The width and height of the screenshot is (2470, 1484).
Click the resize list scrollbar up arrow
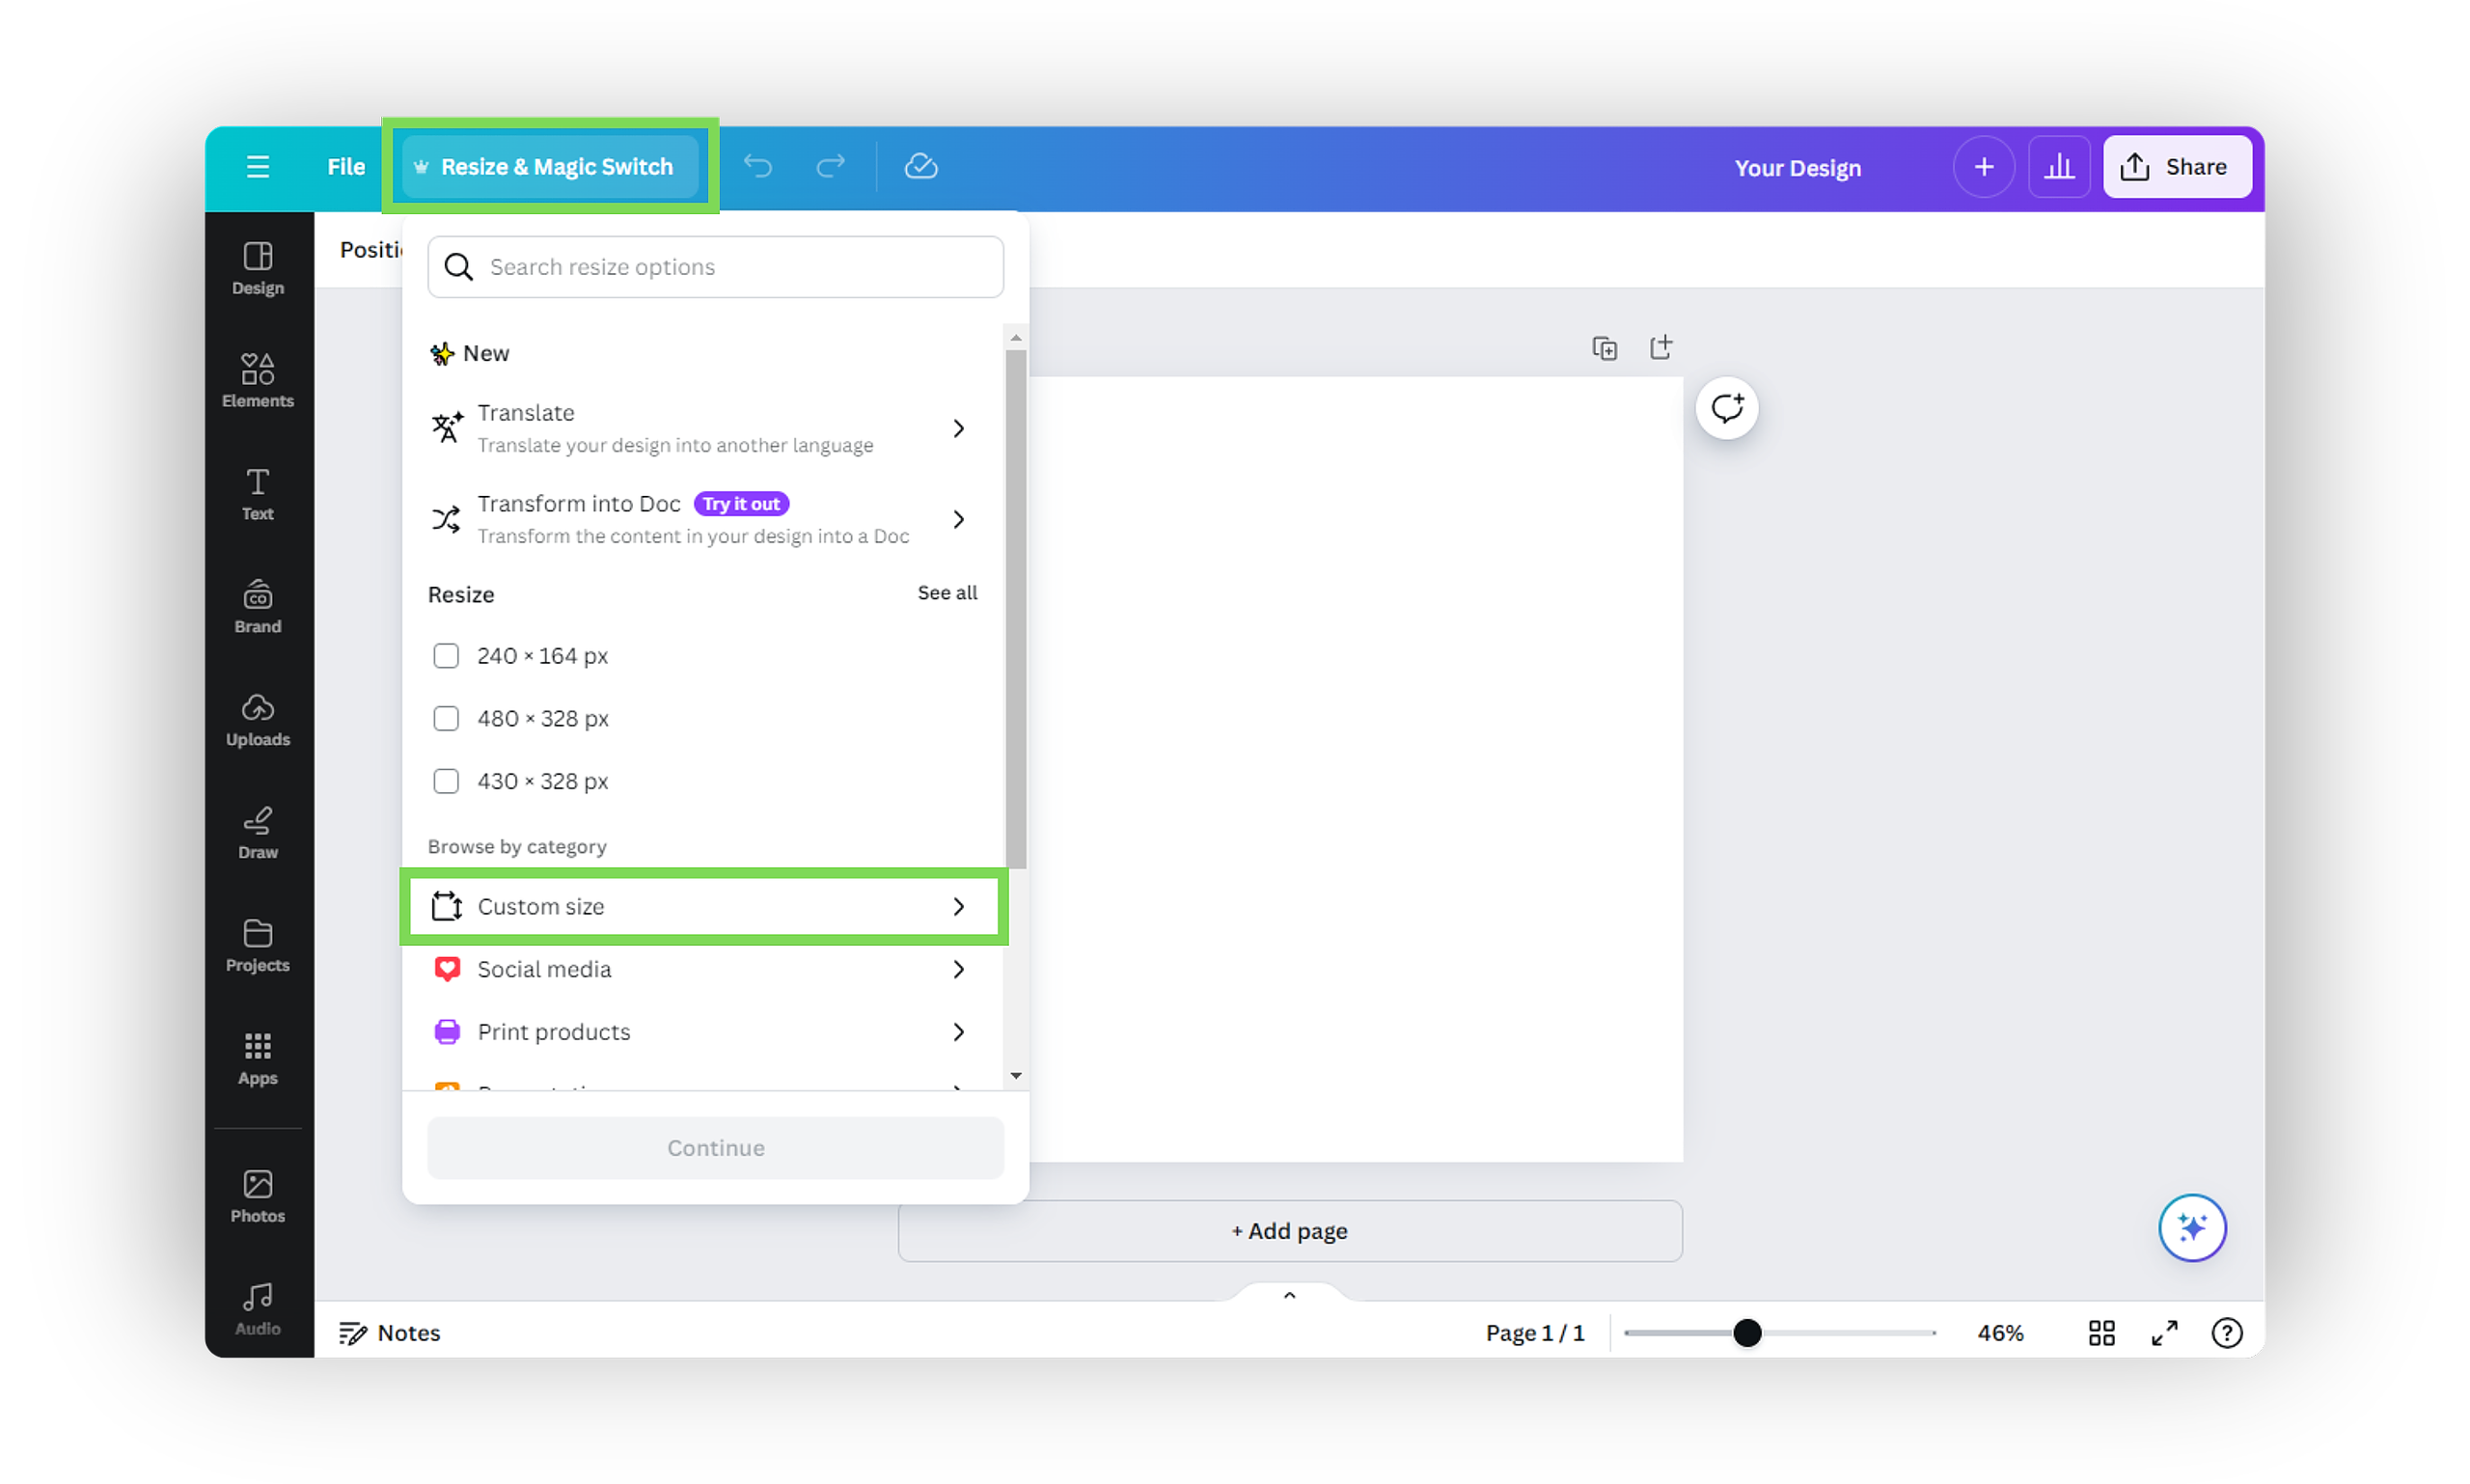click(1016, 338)
